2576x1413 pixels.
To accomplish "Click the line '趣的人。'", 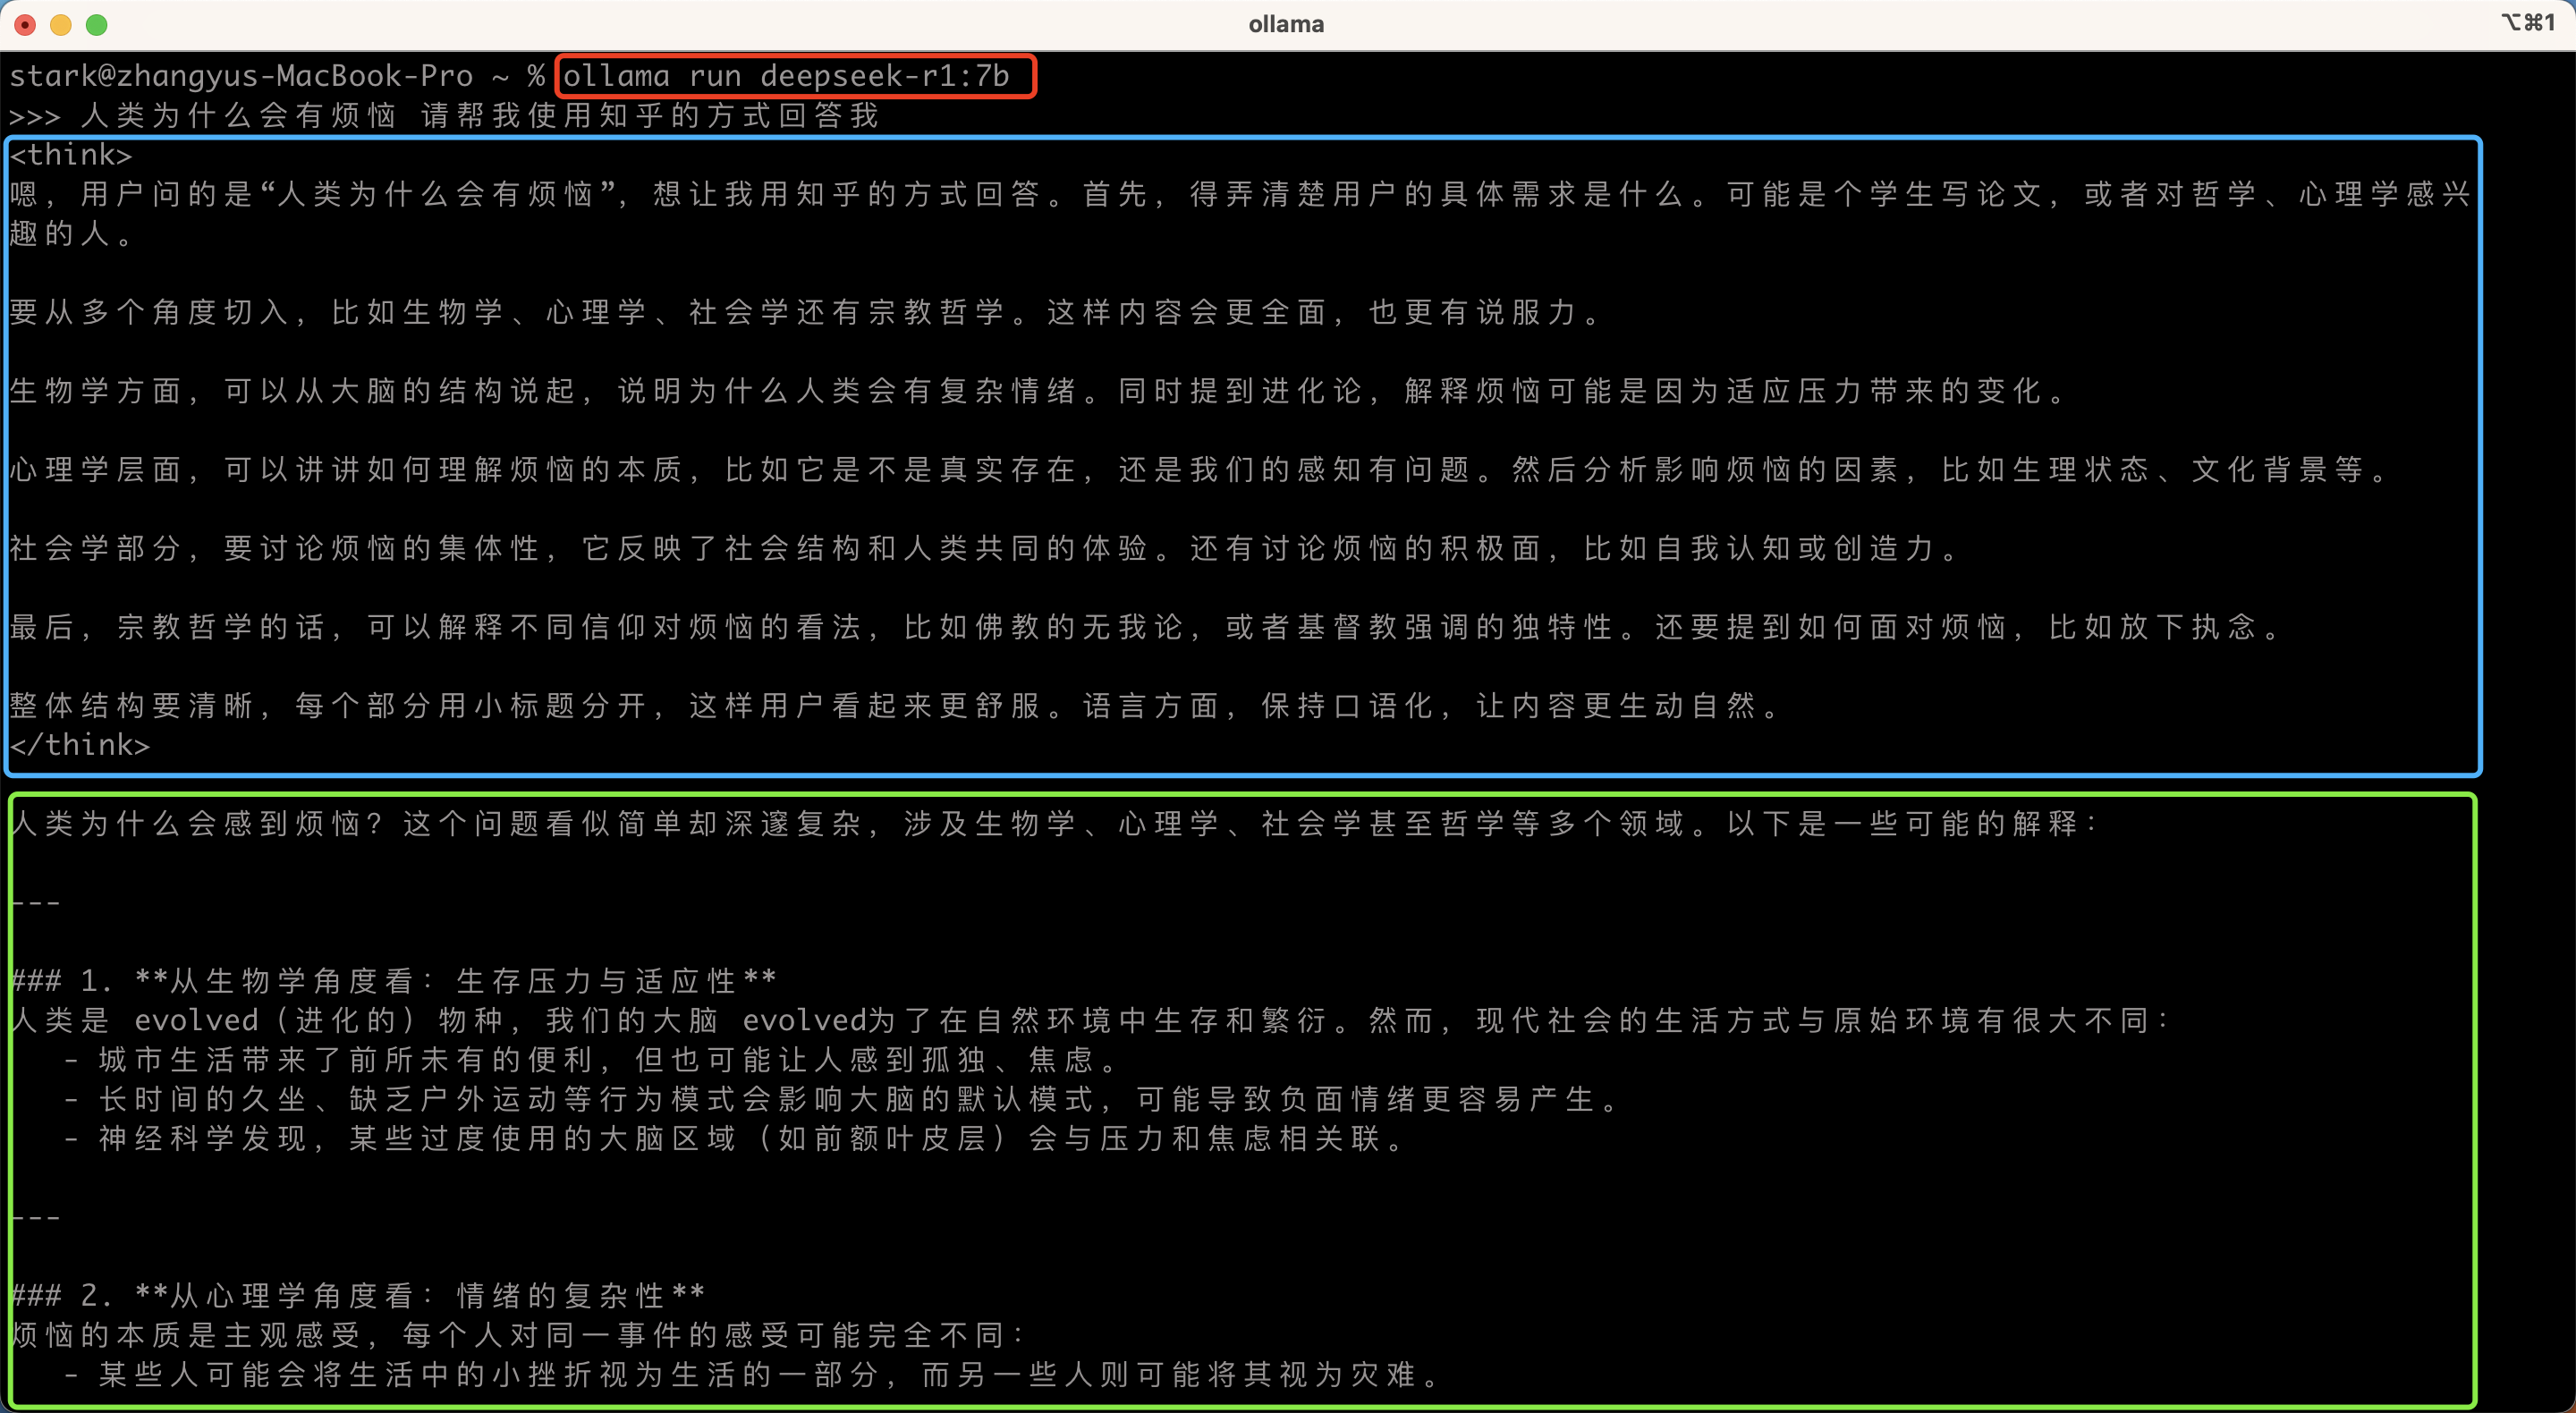I will (70, 233).
